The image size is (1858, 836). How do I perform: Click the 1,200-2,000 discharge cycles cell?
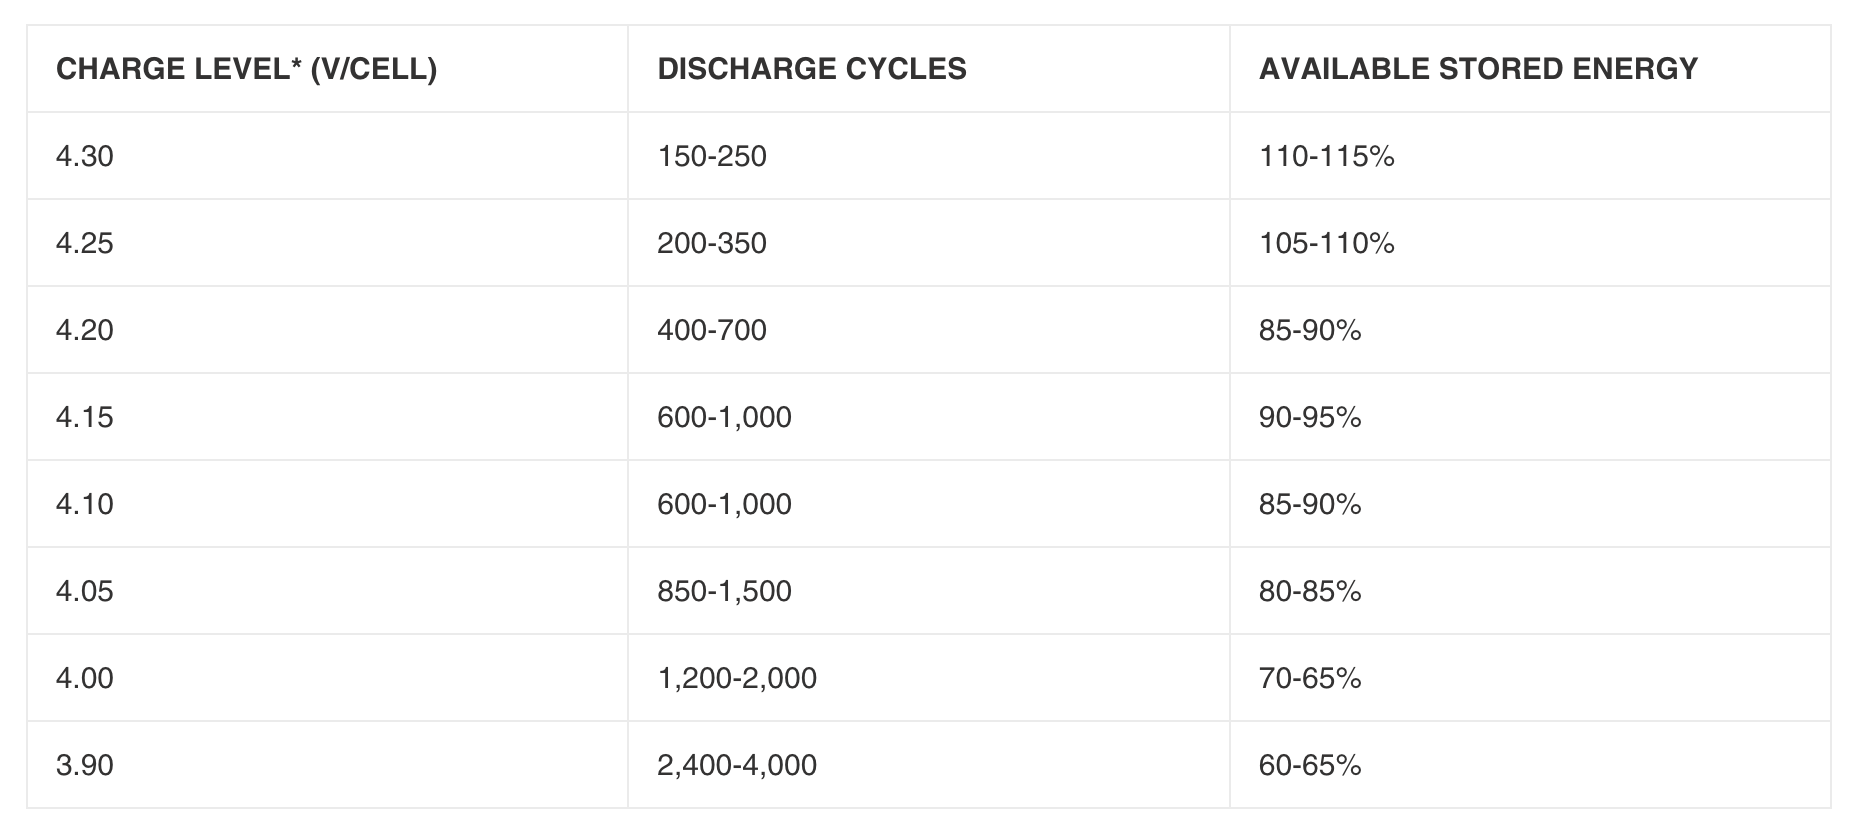pyautogui.click(x=929, y=678)
